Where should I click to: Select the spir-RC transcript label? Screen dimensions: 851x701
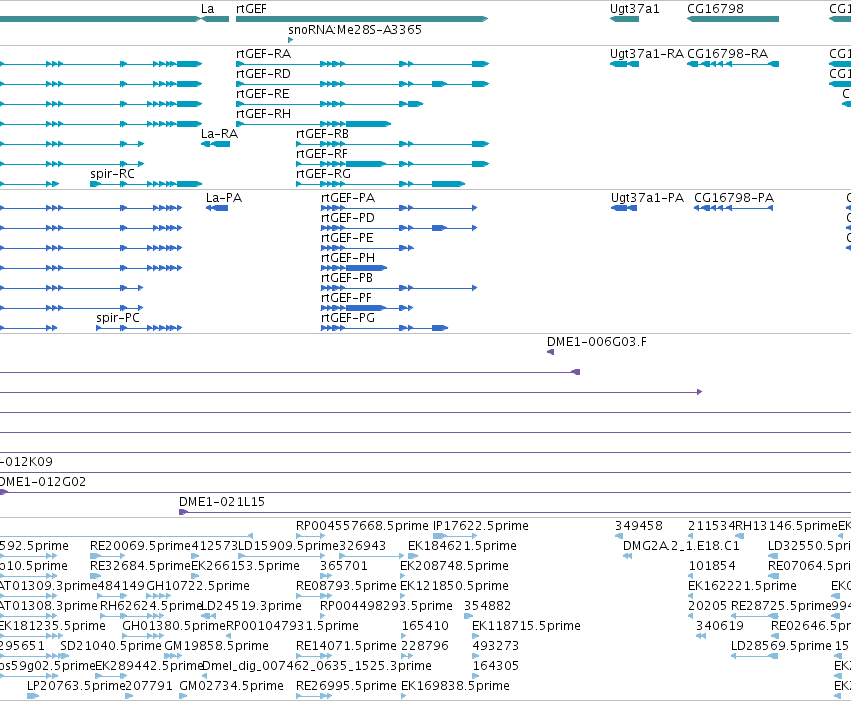[x=112, y=174]
